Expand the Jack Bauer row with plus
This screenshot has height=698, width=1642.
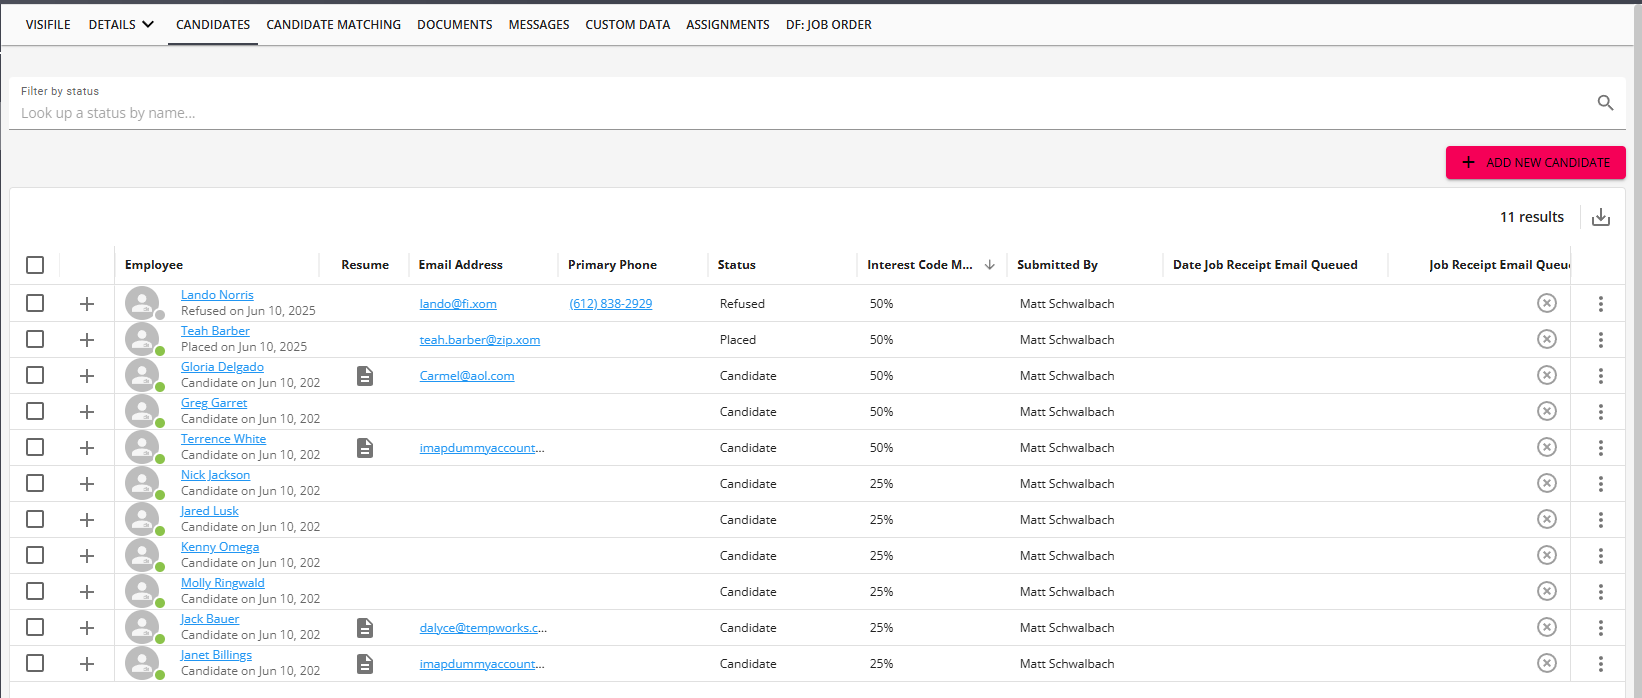click(x=87, y=628)
